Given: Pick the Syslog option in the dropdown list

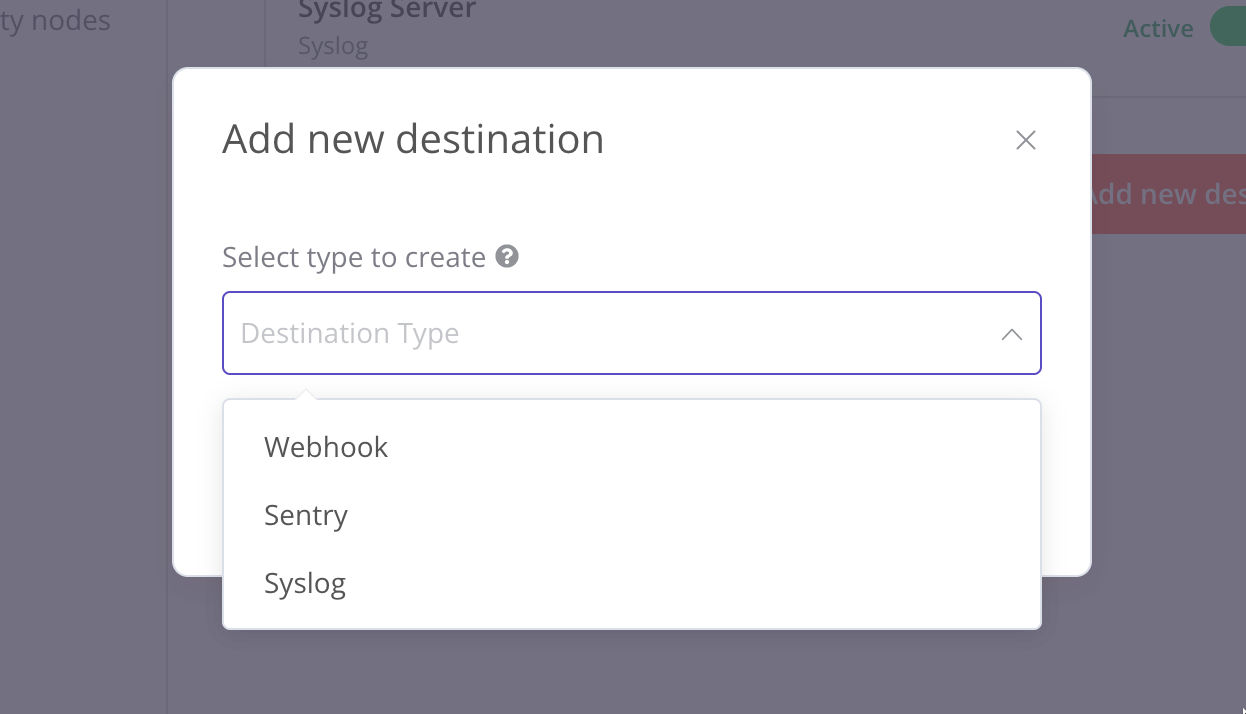Looking at the screenshot, I should [305, 583].
